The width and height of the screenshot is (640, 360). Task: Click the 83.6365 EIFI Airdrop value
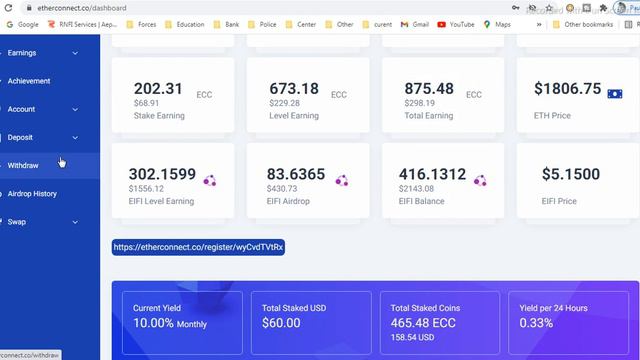click(x=296, y=174)
